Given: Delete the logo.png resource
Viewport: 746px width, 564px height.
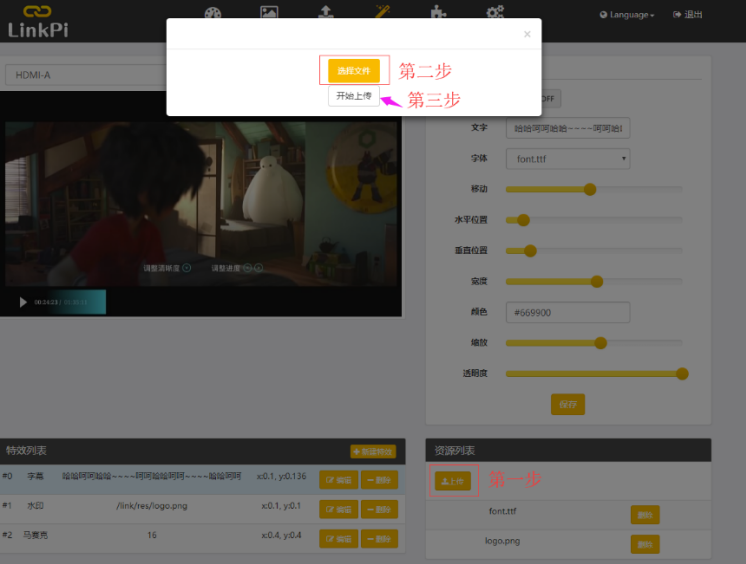Looking at the screenshot, I should point(645,544).
